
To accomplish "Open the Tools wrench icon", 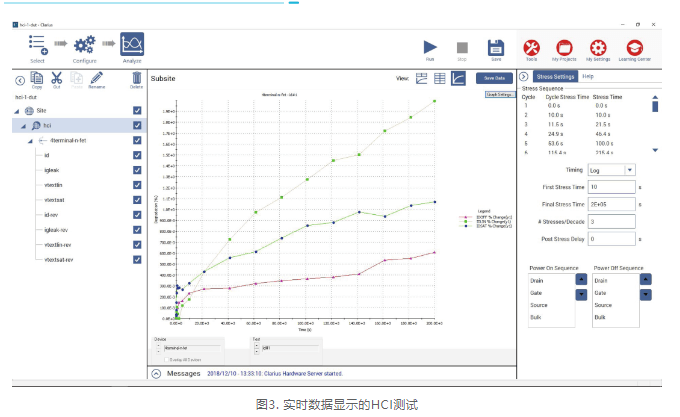I will (x=532, y=47).
